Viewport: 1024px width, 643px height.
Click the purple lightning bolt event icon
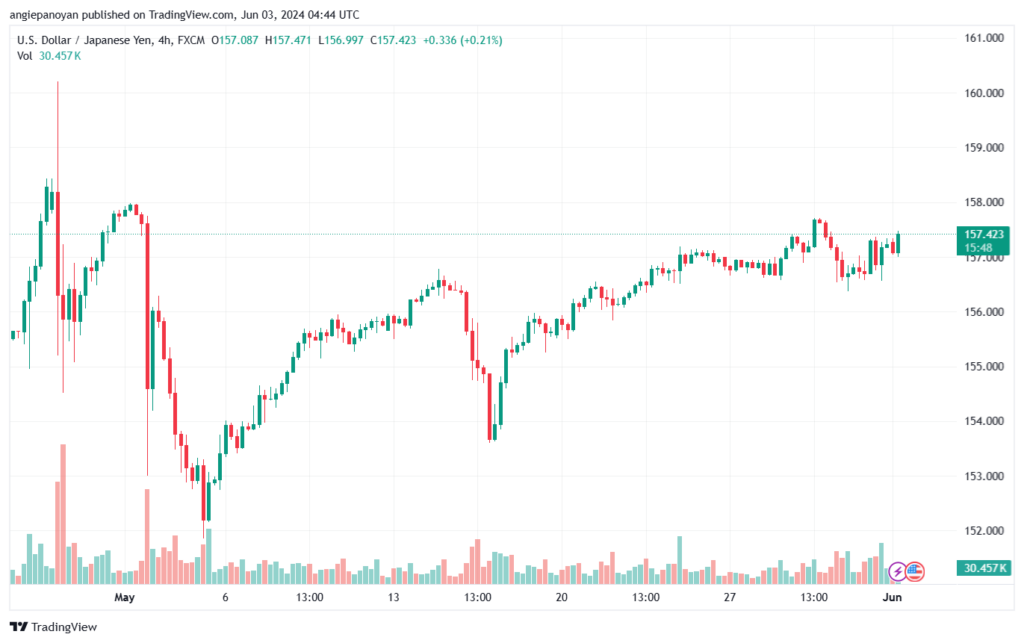897,572
